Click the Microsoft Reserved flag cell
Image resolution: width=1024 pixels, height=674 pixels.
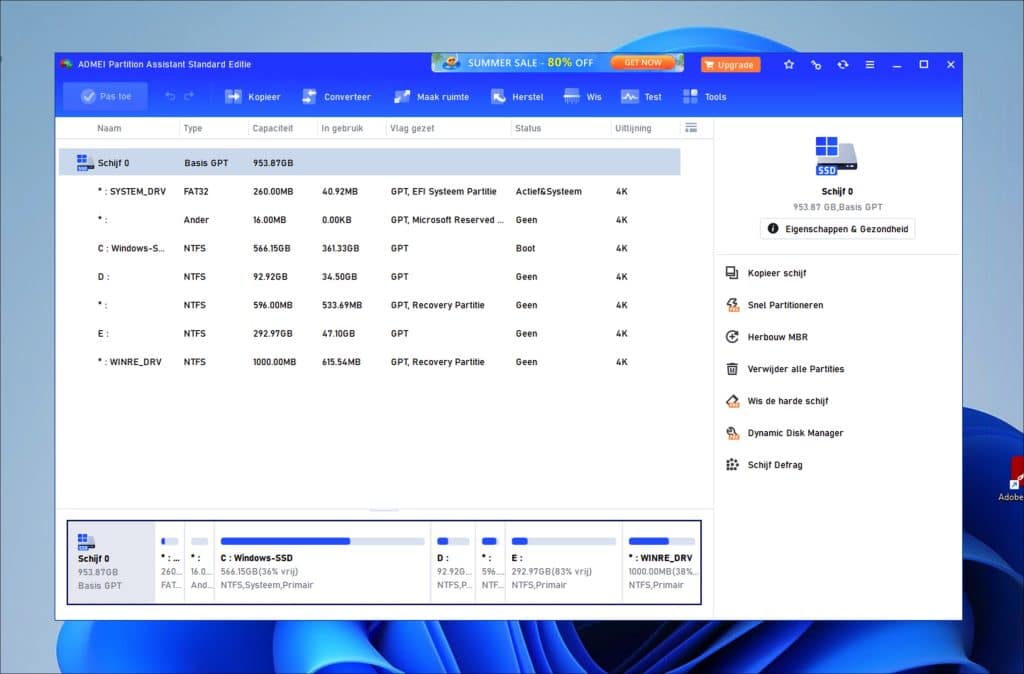coord(447,220)
